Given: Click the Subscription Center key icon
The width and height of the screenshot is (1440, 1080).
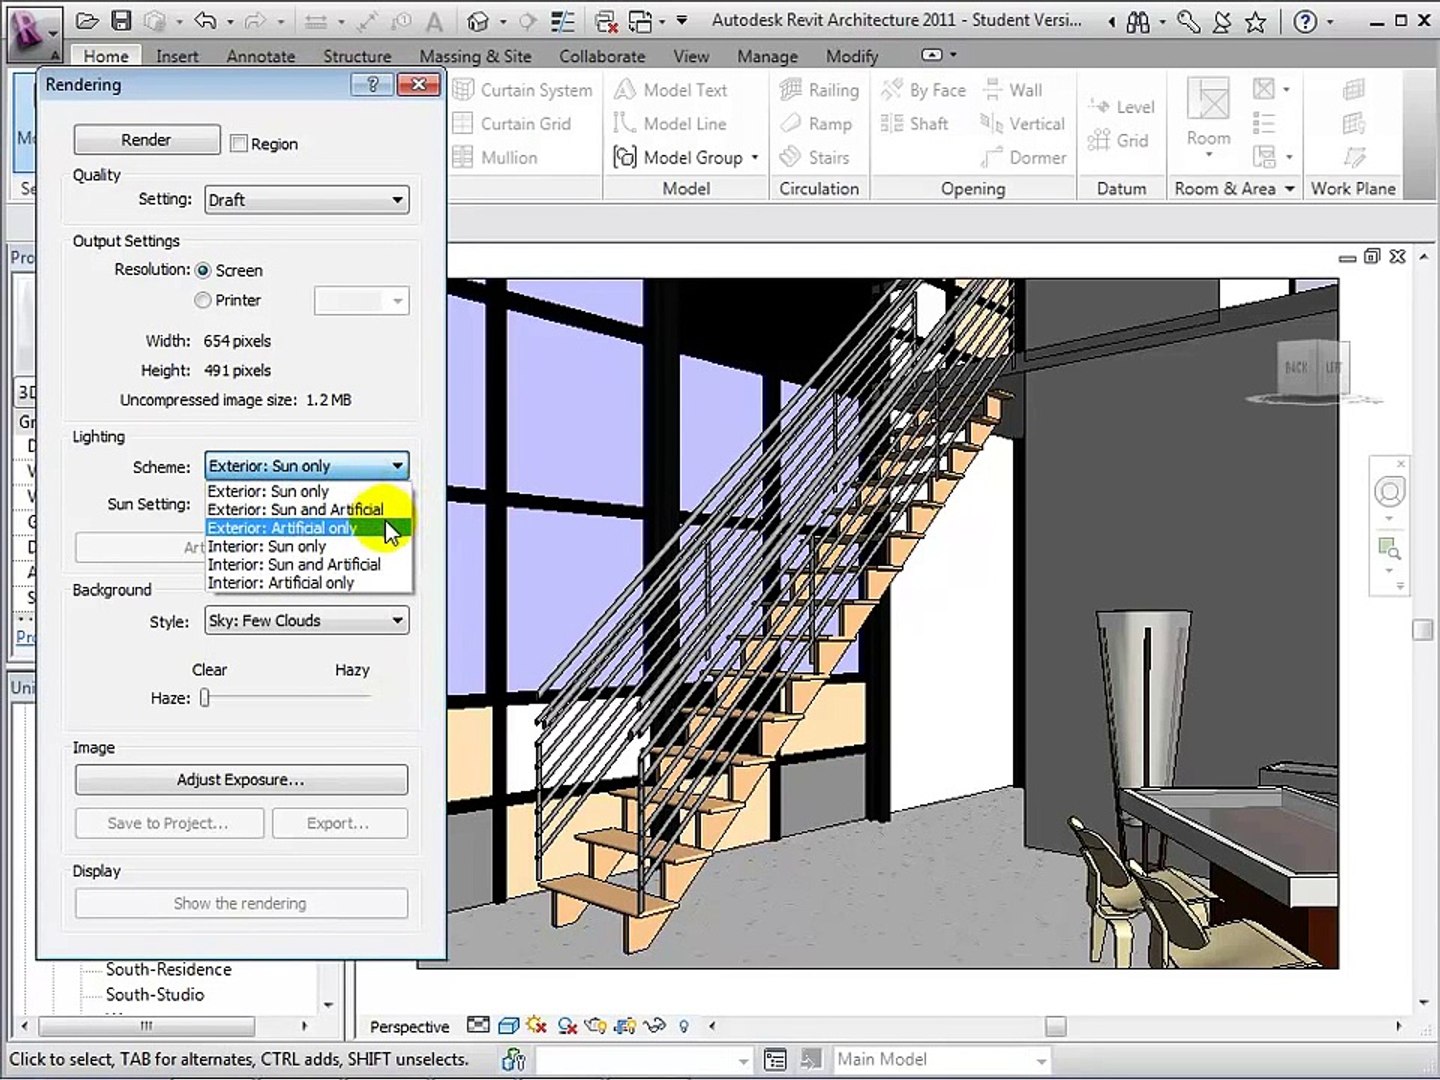Looking at the screenshot, I should tap(1188, 21).
